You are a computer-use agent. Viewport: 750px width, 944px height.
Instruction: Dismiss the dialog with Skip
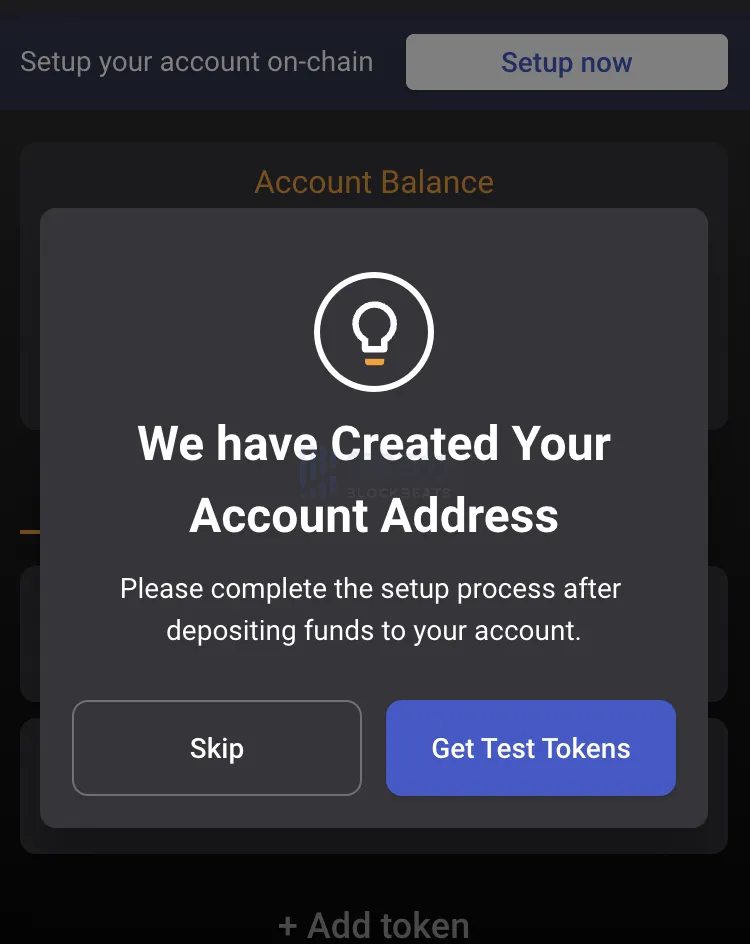pos(216,748)
